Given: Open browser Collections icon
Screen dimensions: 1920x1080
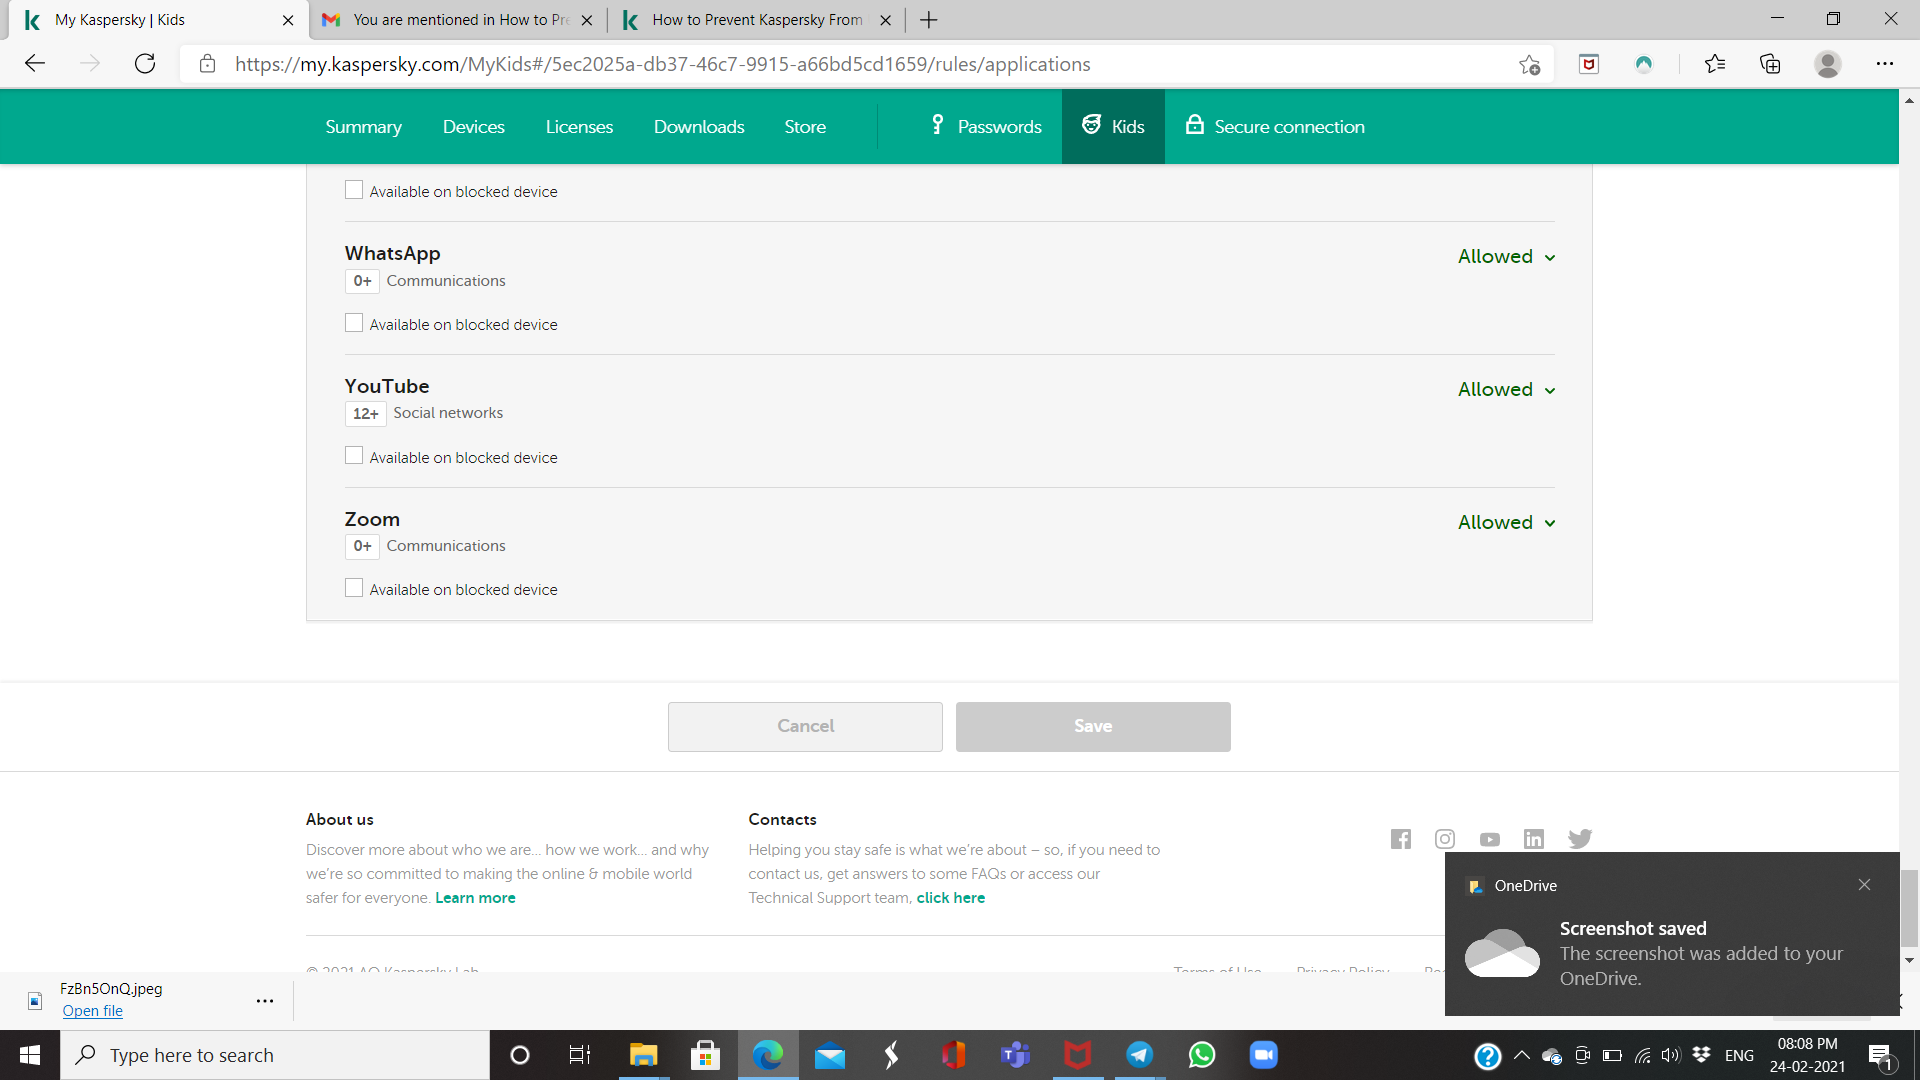Looking at the screenshot, I should (1770, 64).
